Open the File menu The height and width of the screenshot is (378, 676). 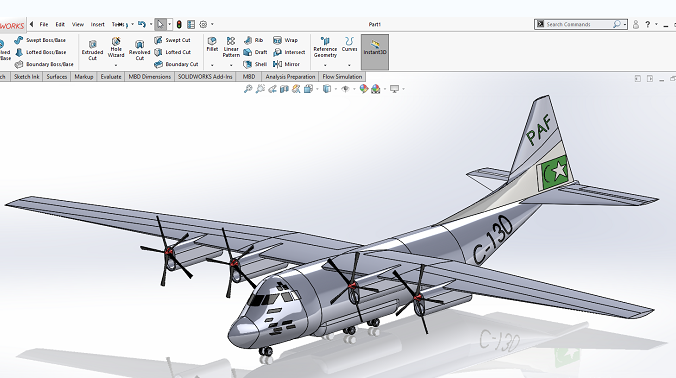44,25
